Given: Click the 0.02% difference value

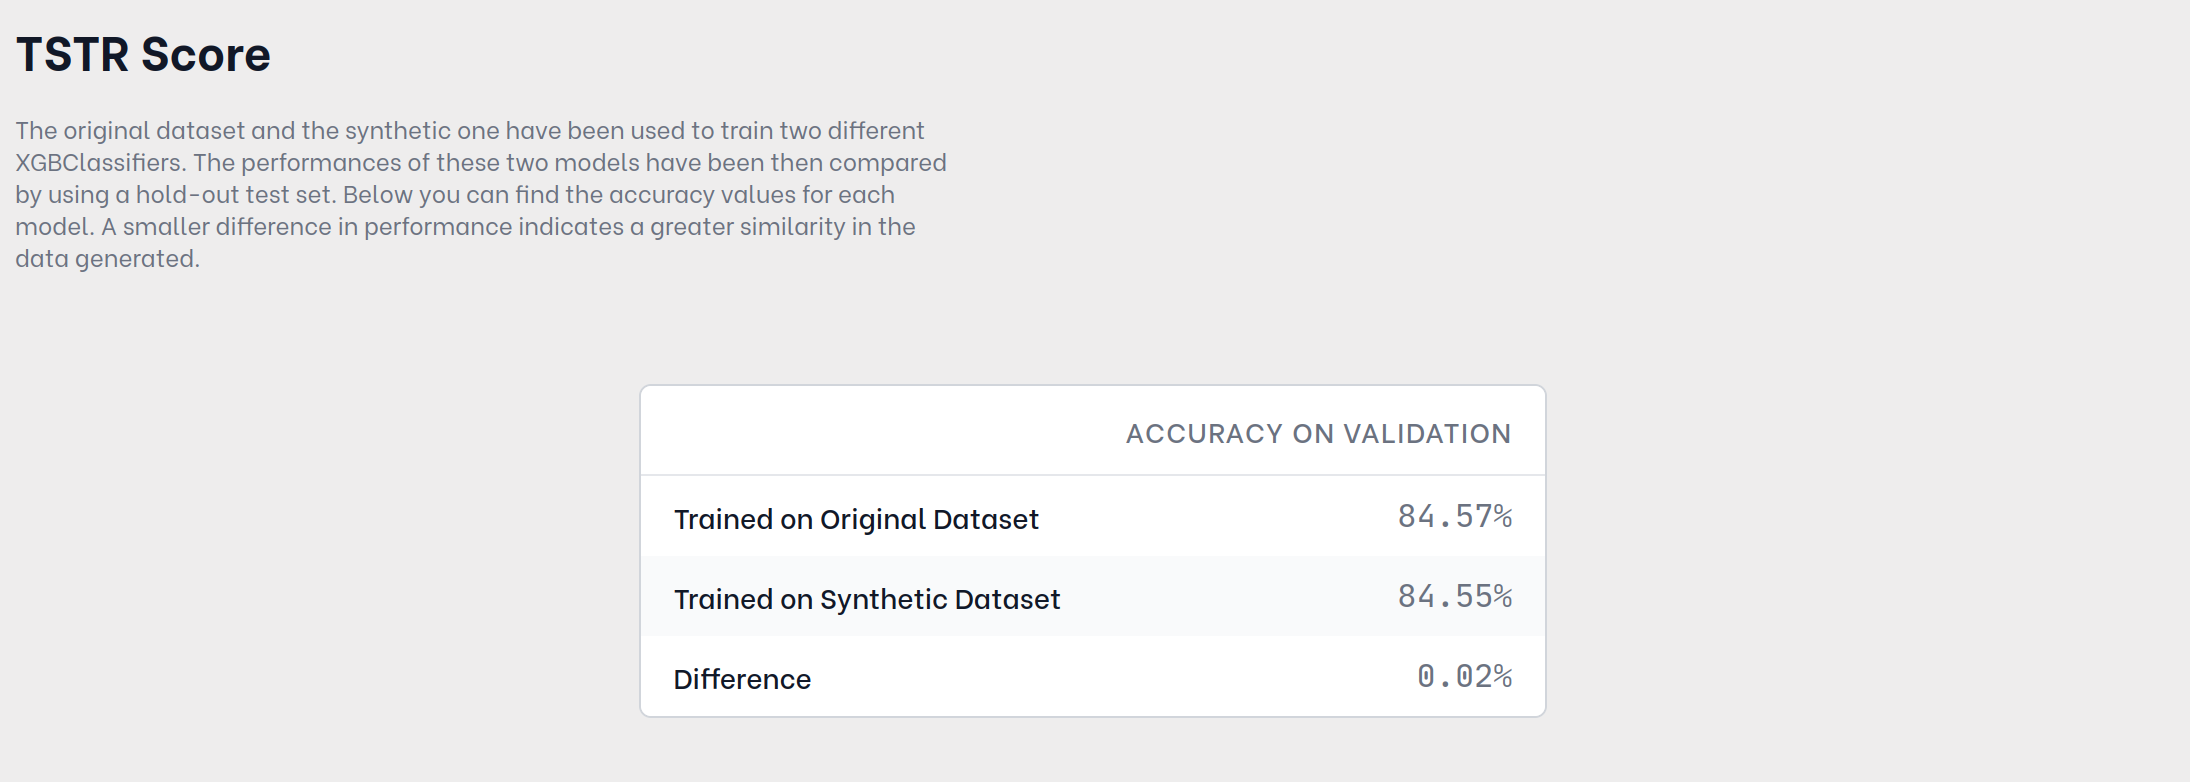Looking at the screenshot, I should [x=1464, y=676].
